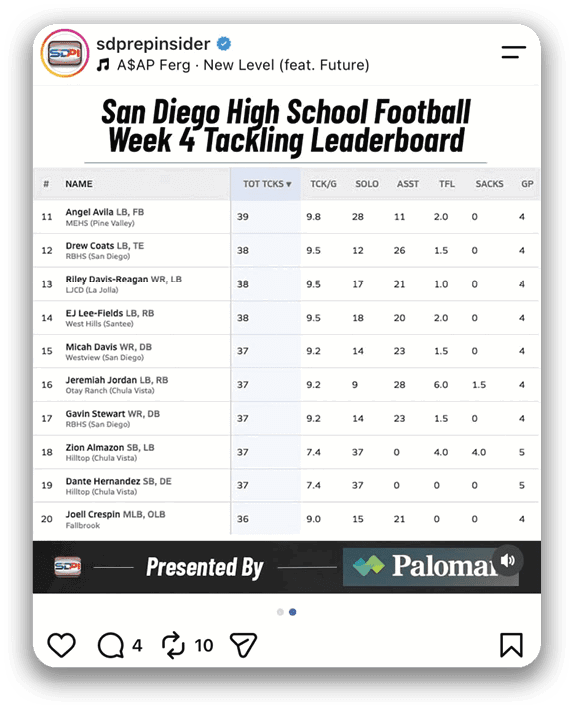Click the SACKS column header
This screenshot has height=709, width=574.
click(489, 184)
